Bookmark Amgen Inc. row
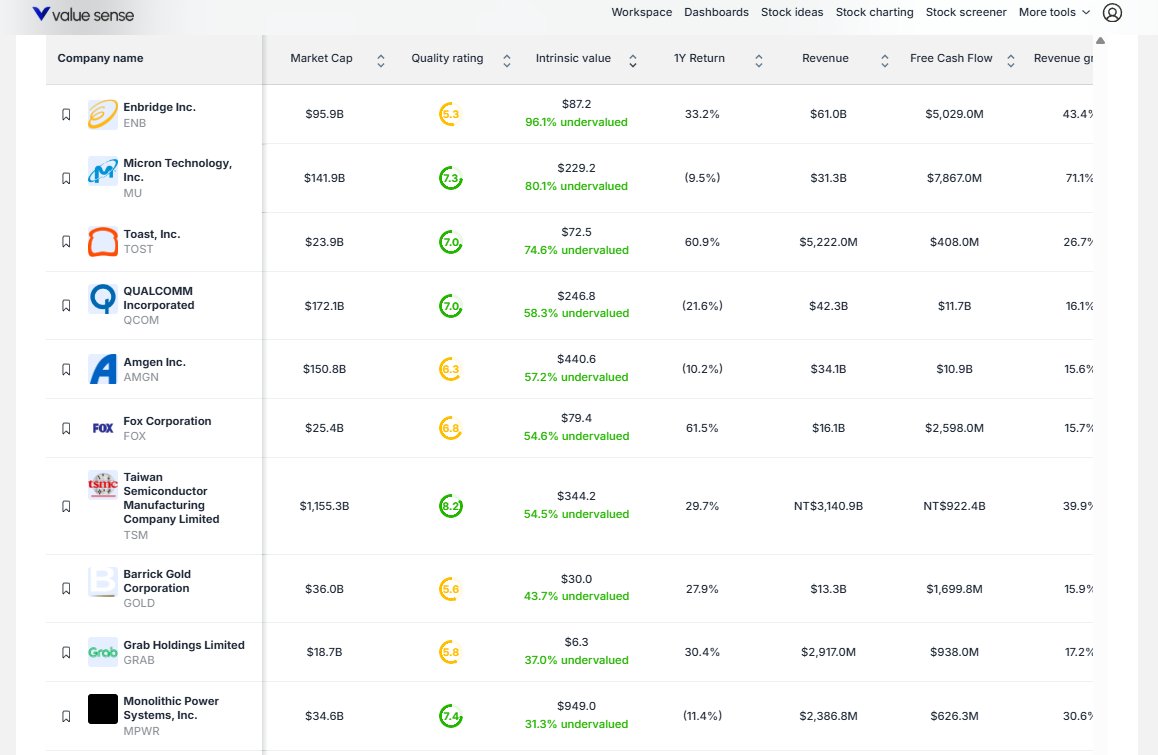Image resolution: width=1158 pixels, height=755 pixels. pyautogui.click(x=66, y=369)
